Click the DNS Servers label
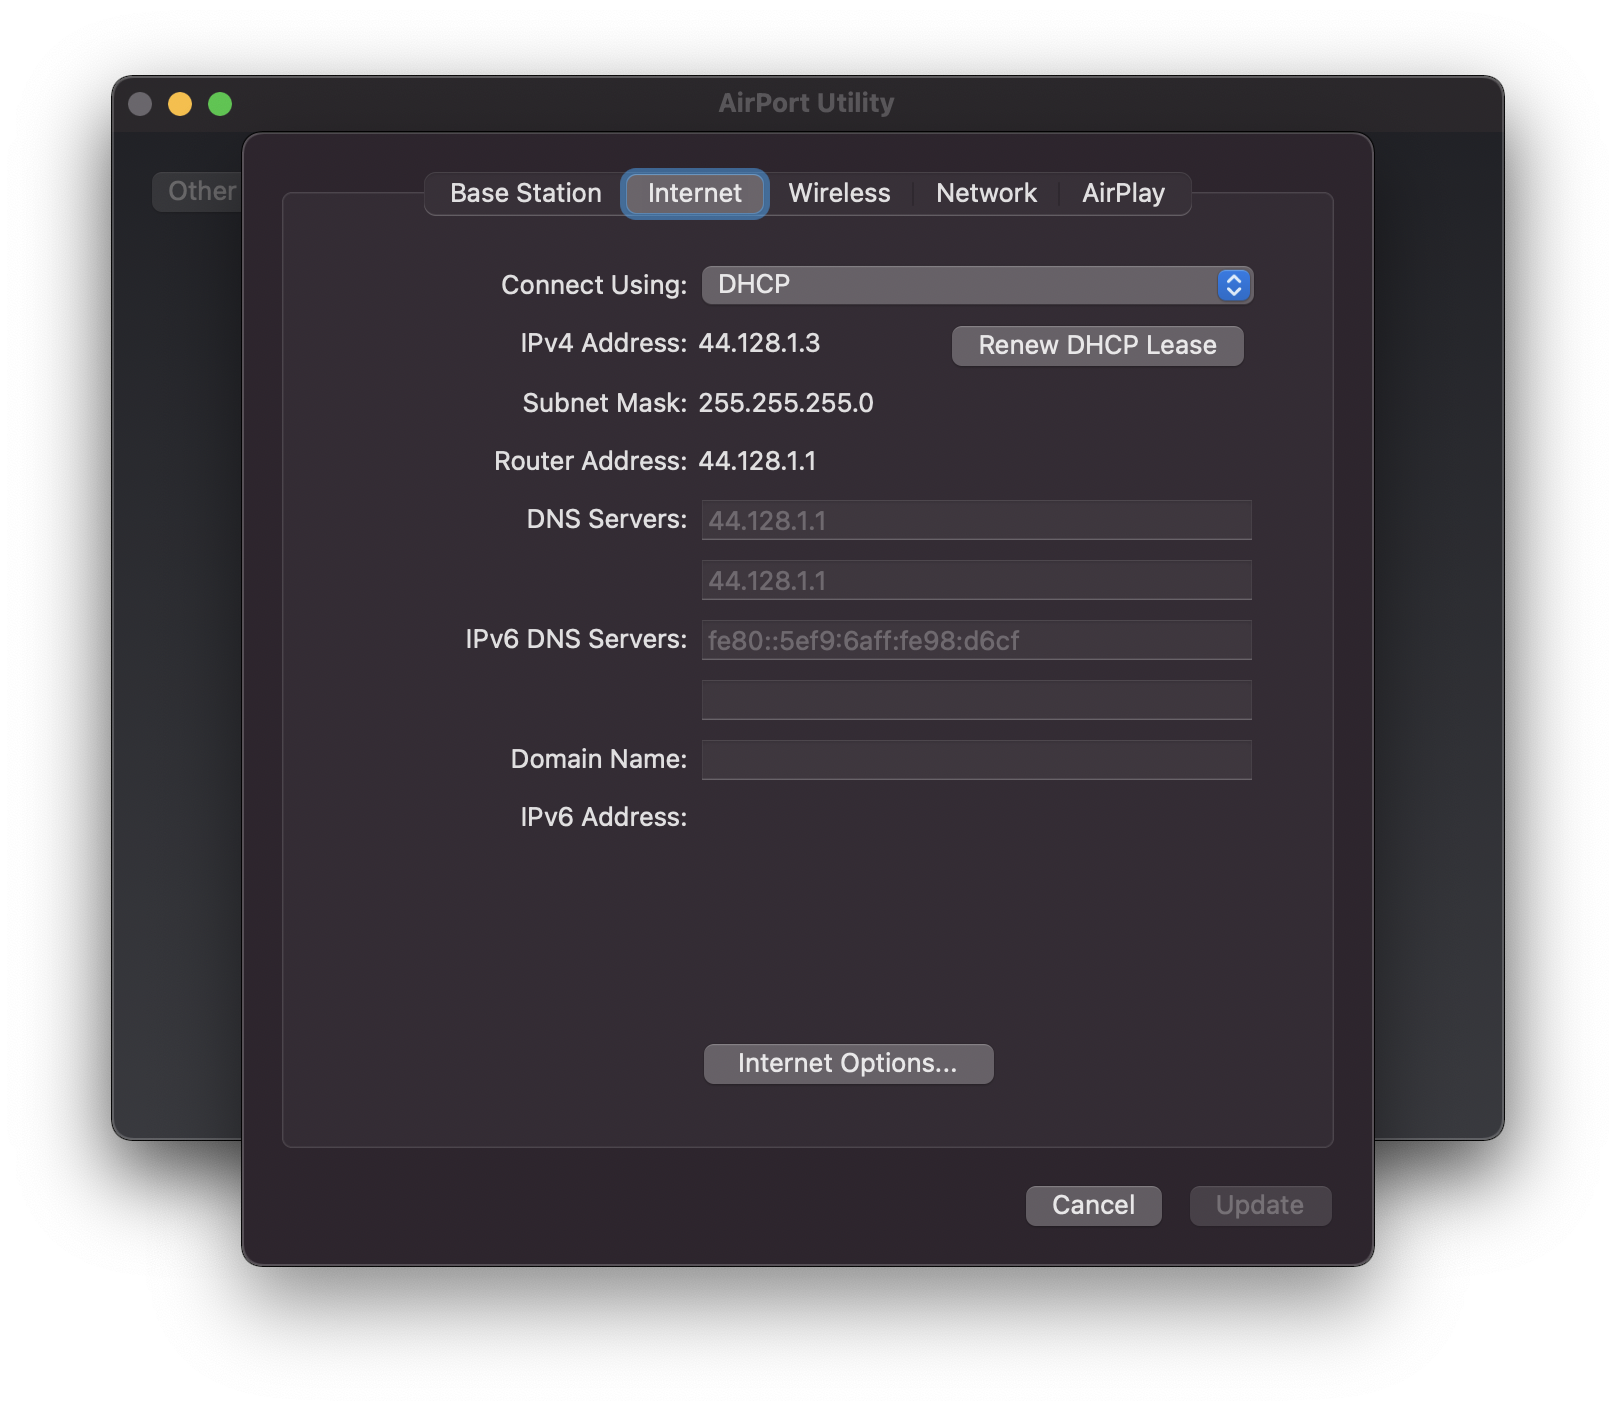The image size is (1616, 1414). (x=607, y=519)
